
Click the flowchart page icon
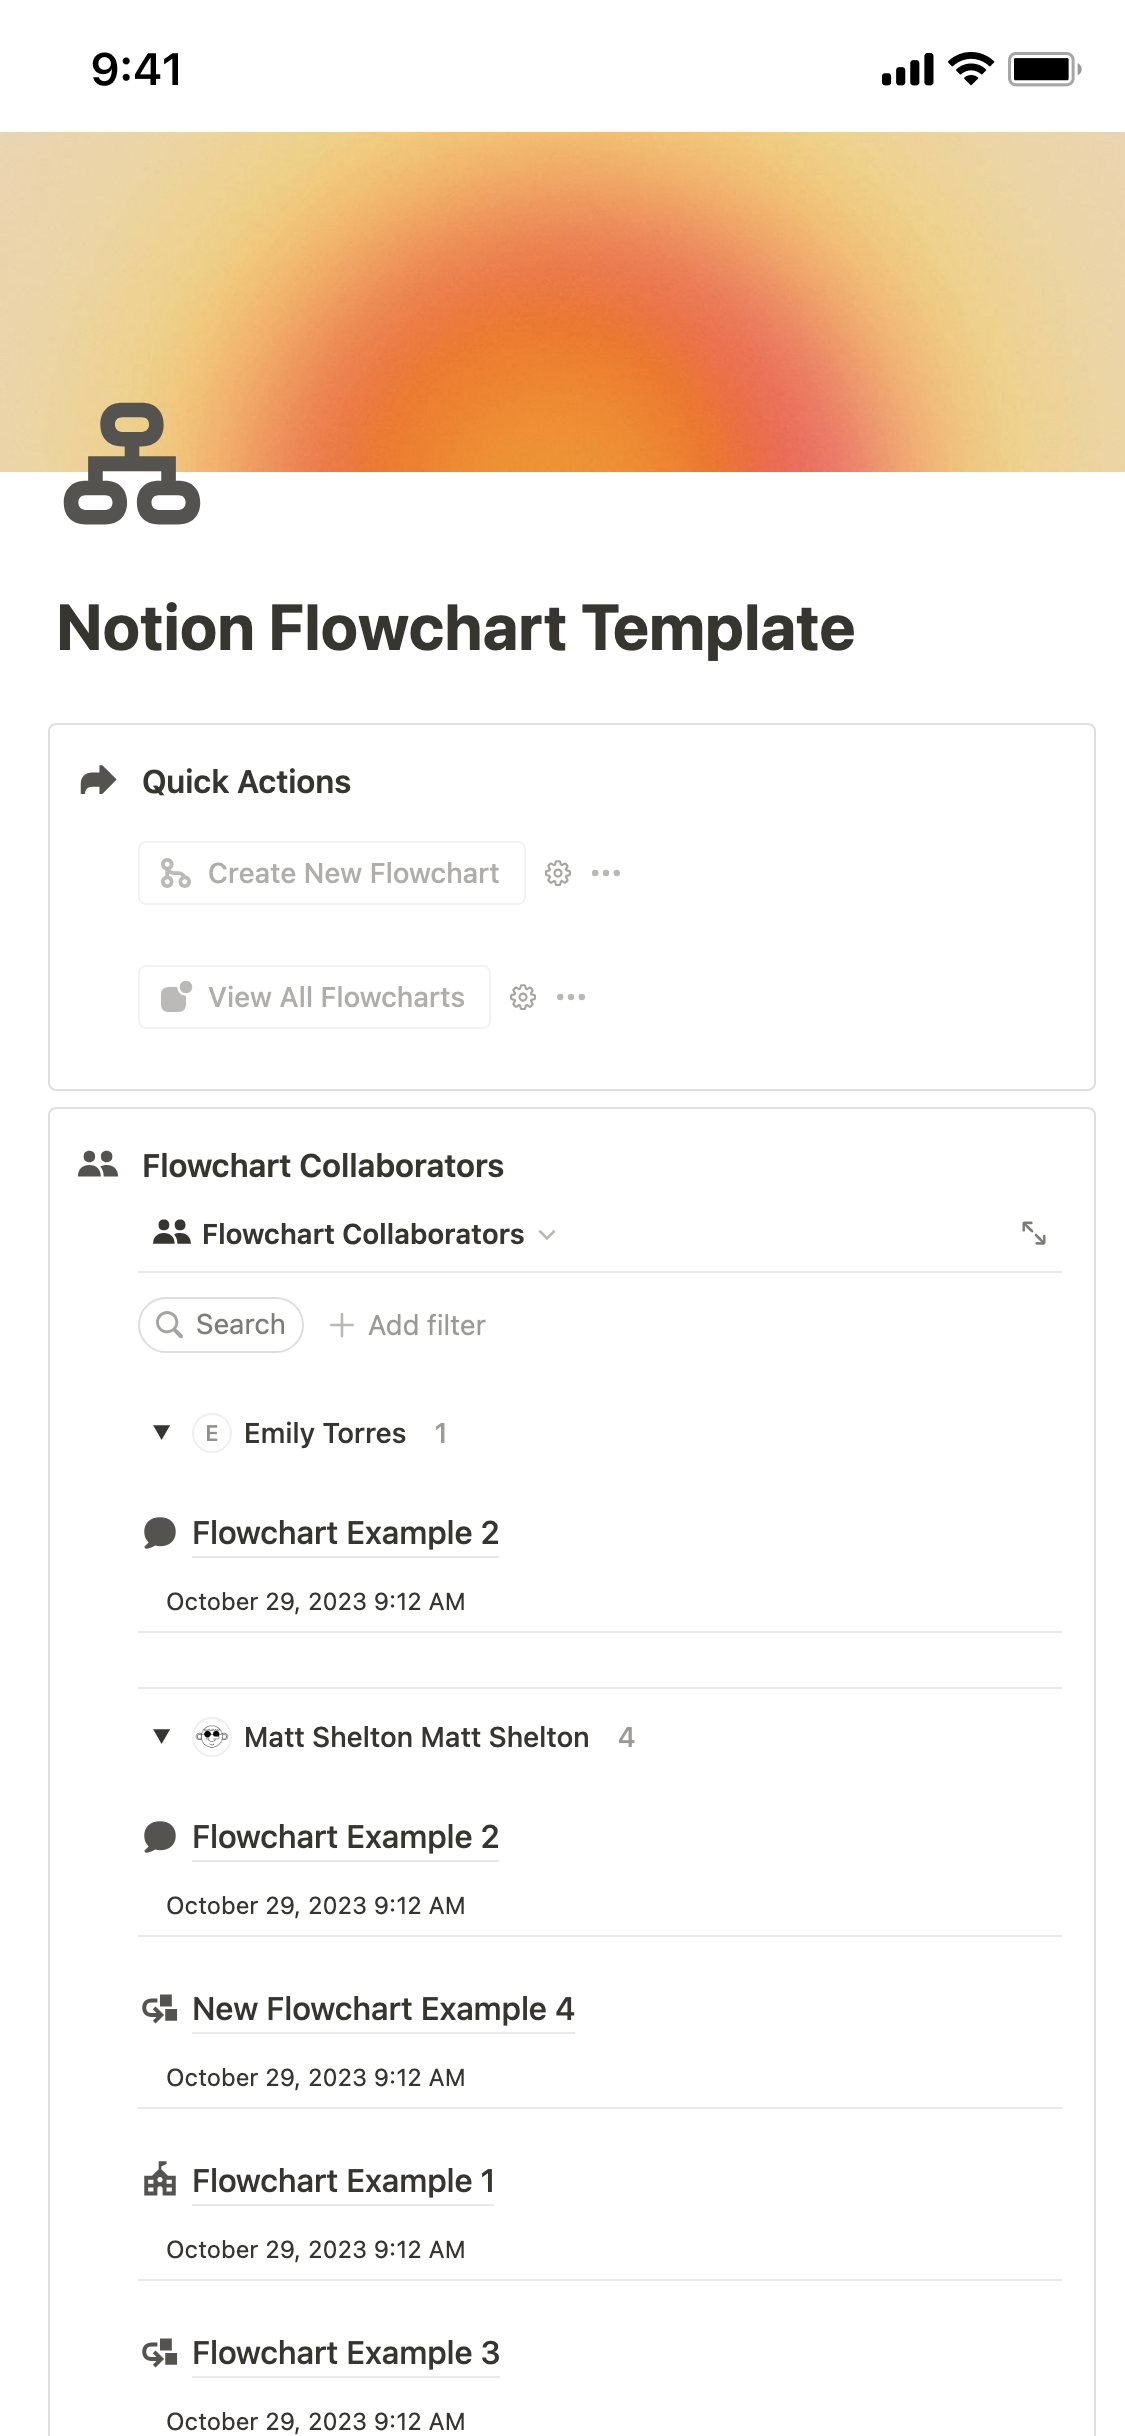(132, 463)
